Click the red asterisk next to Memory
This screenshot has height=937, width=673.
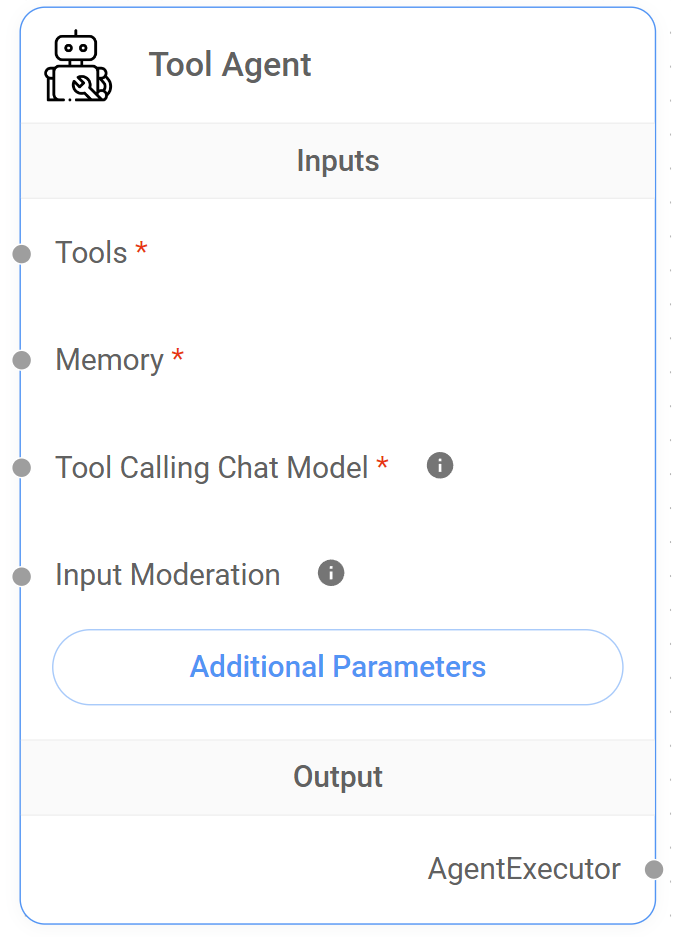177,355
